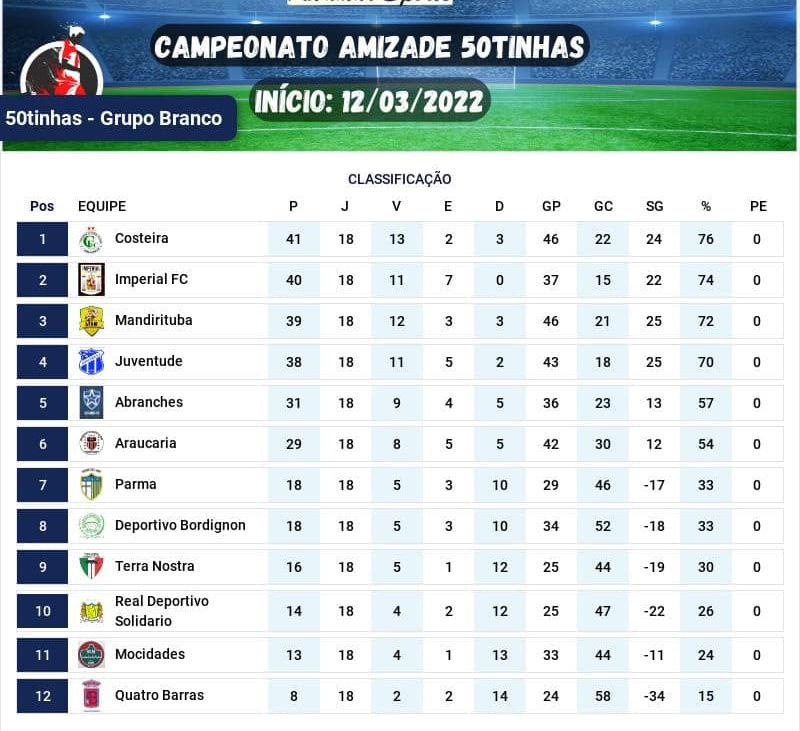Click the Juventude blue striped crest

pos(91,362)
